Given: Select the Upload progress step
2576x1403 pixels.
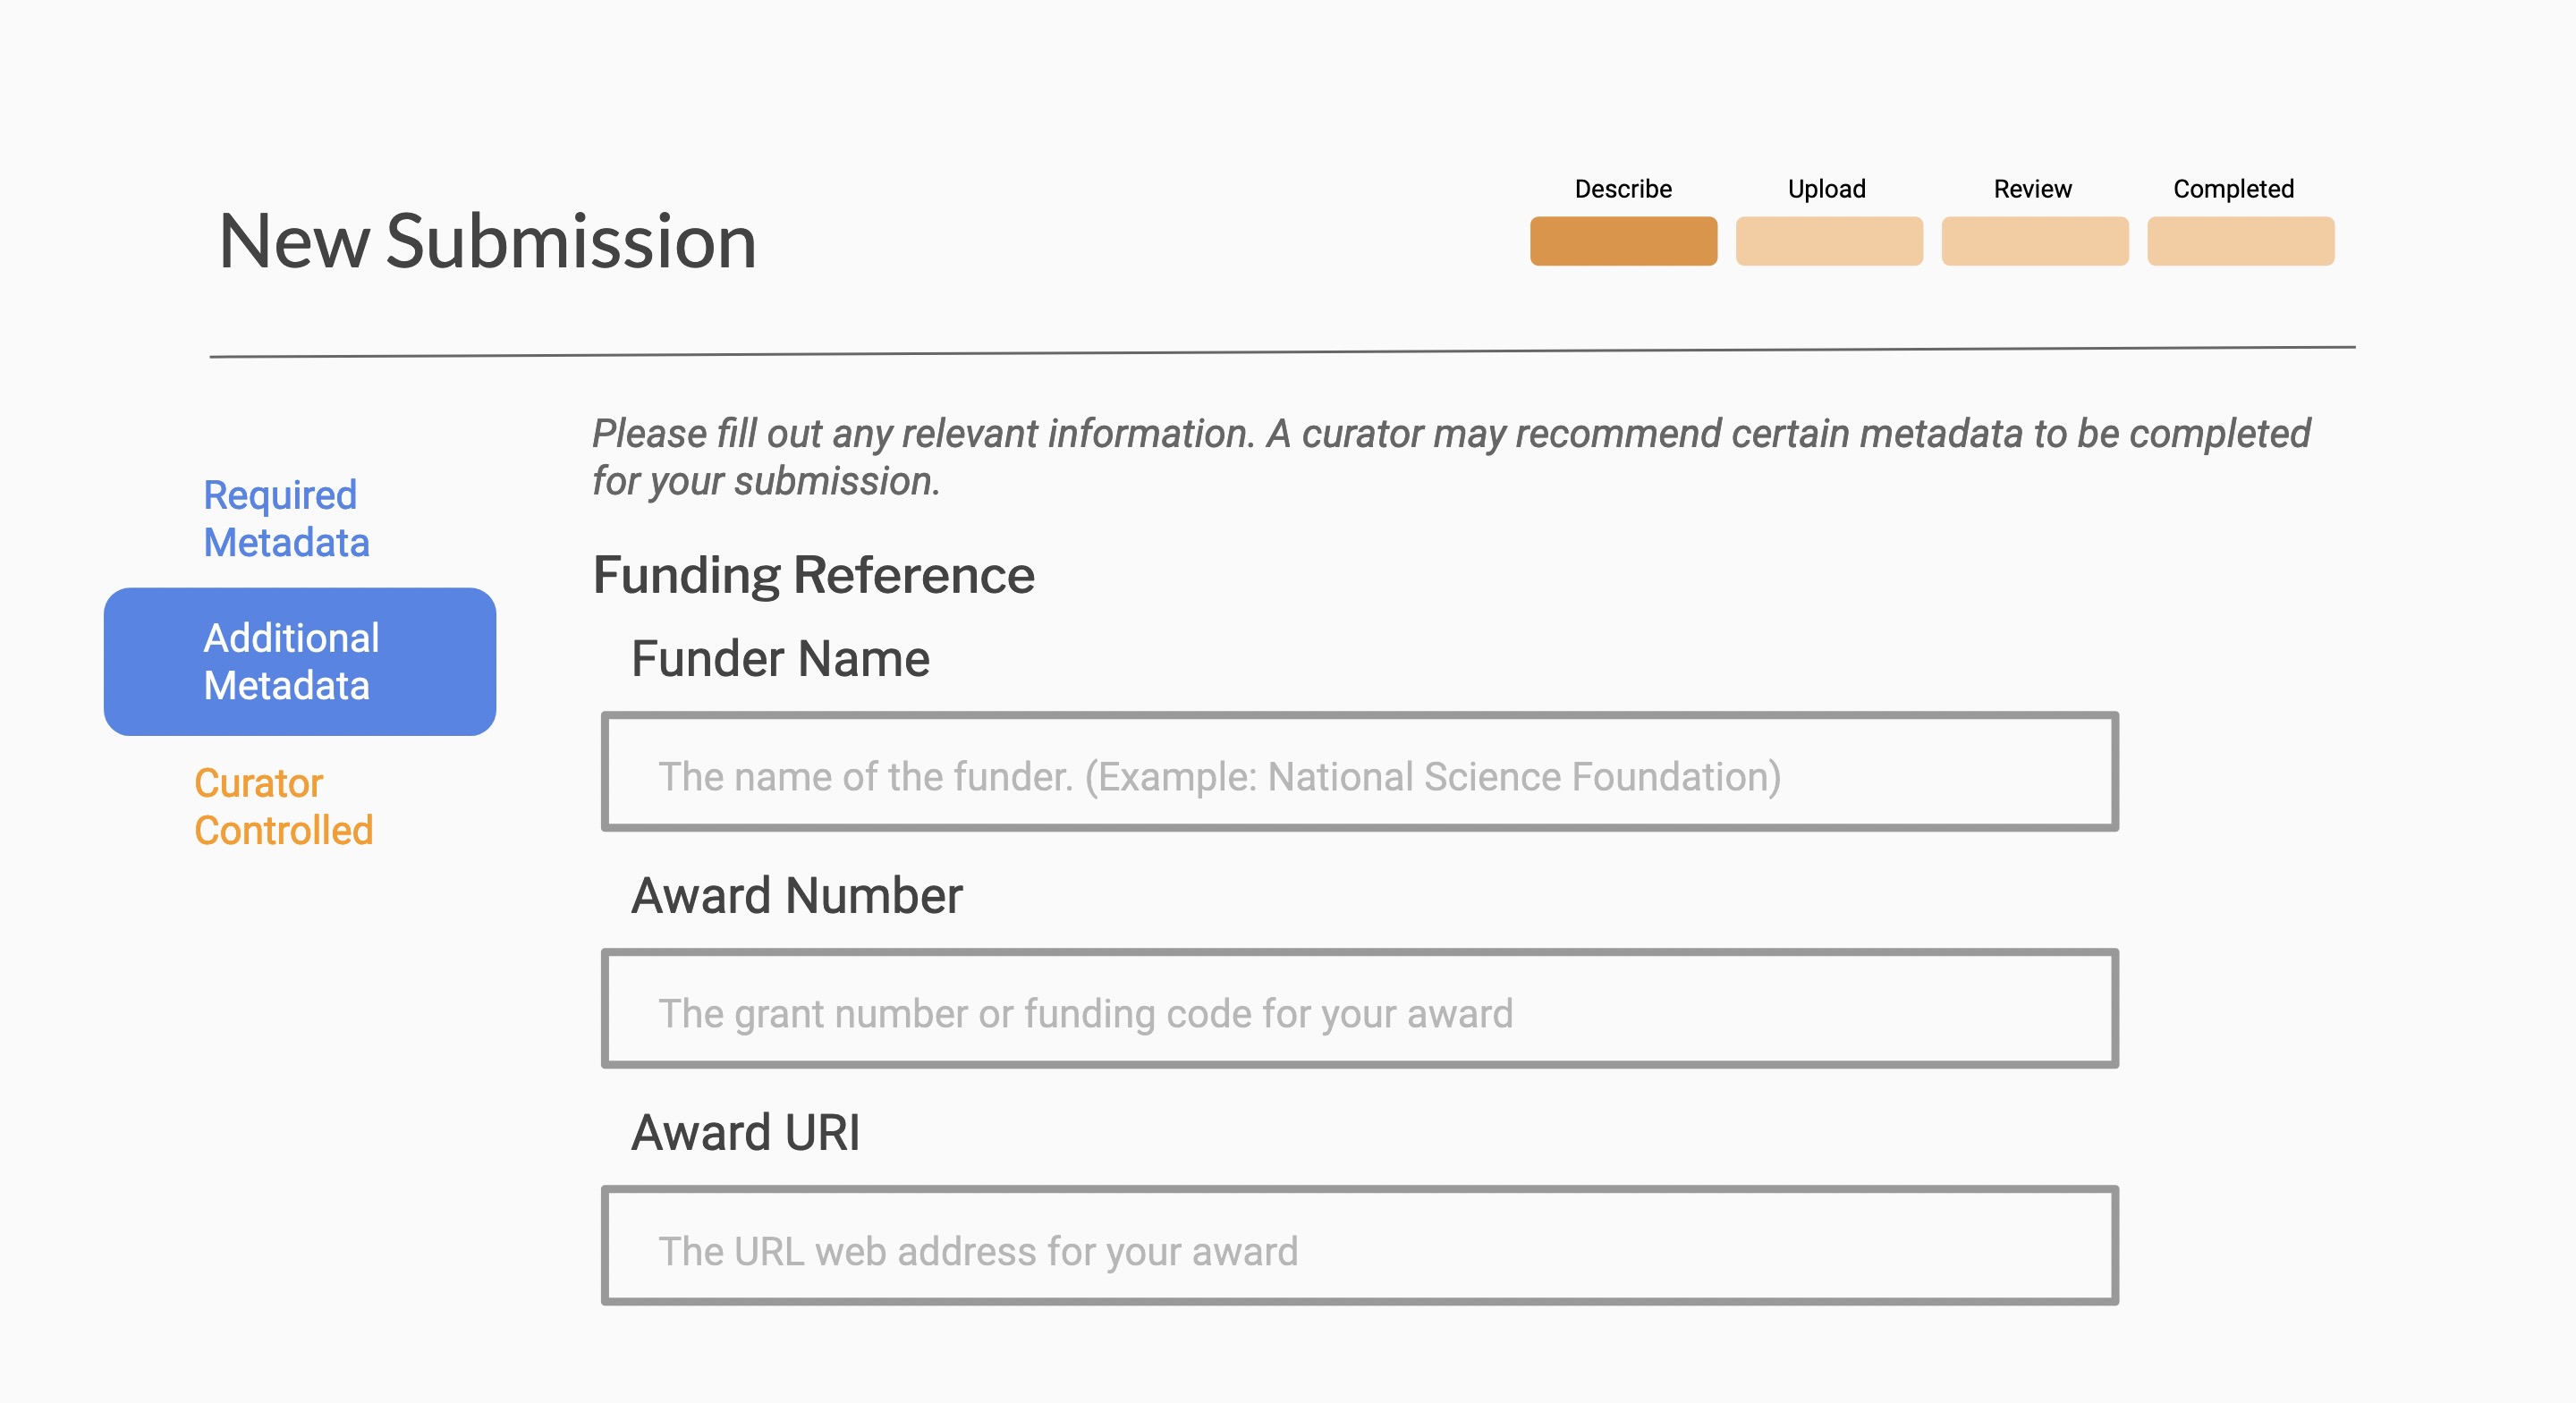Looking at the screenshot, I should pos(1828,240).
